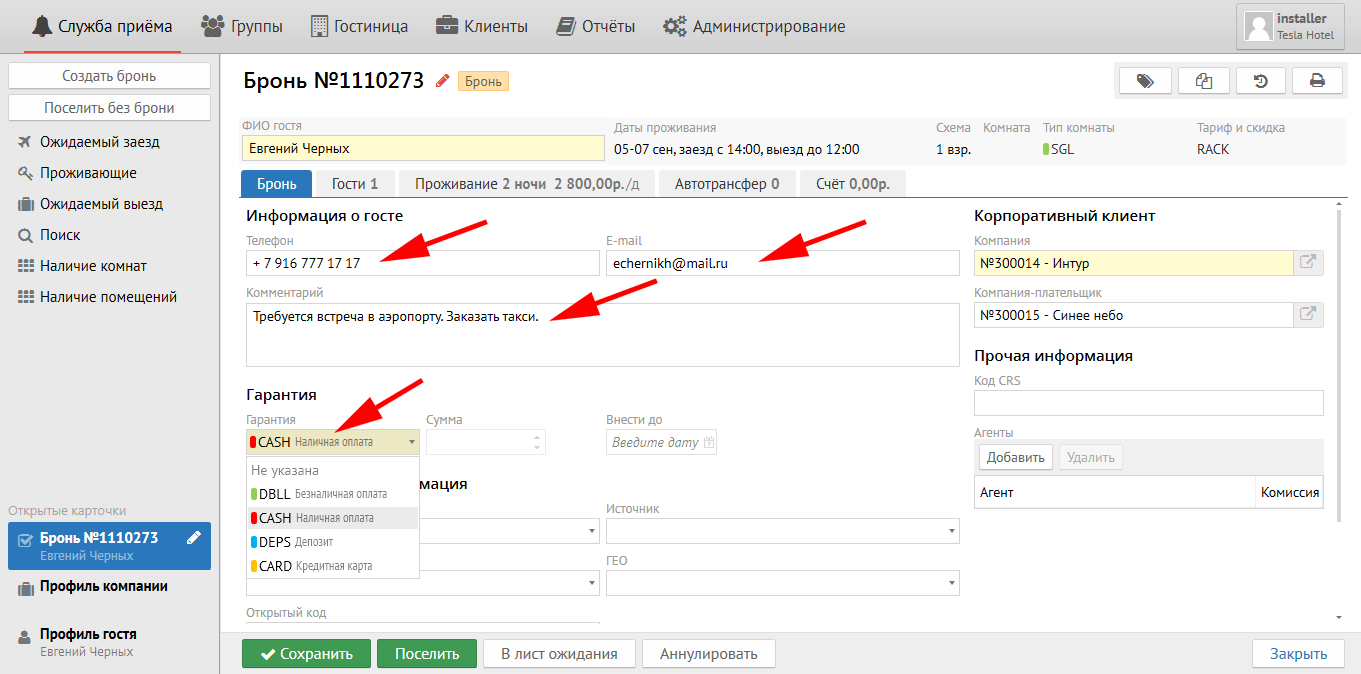Open booking history icon button
The height and width of the screenshot is (674, 1361).
pyautogui.click(x=1260, y=81)
